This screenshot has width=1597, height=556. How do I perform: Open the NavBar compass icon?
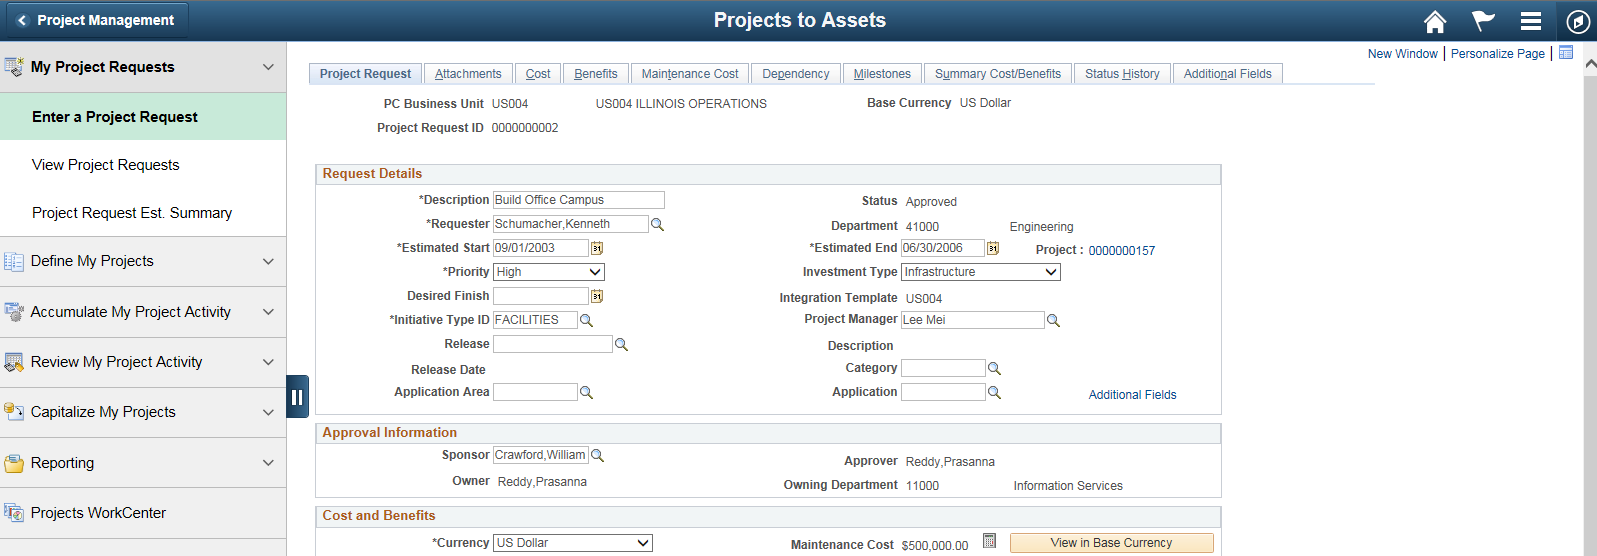[1578, 21]
